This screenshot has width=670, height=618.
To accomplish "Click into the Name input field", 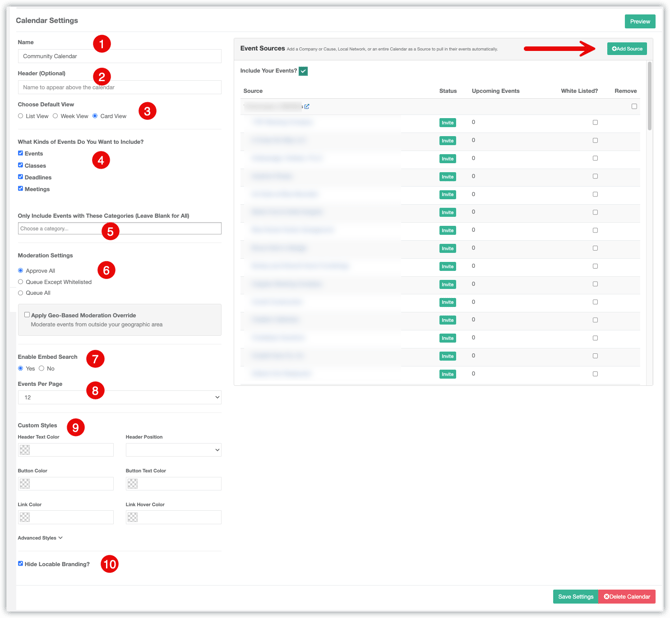I will tap(120, 56).
